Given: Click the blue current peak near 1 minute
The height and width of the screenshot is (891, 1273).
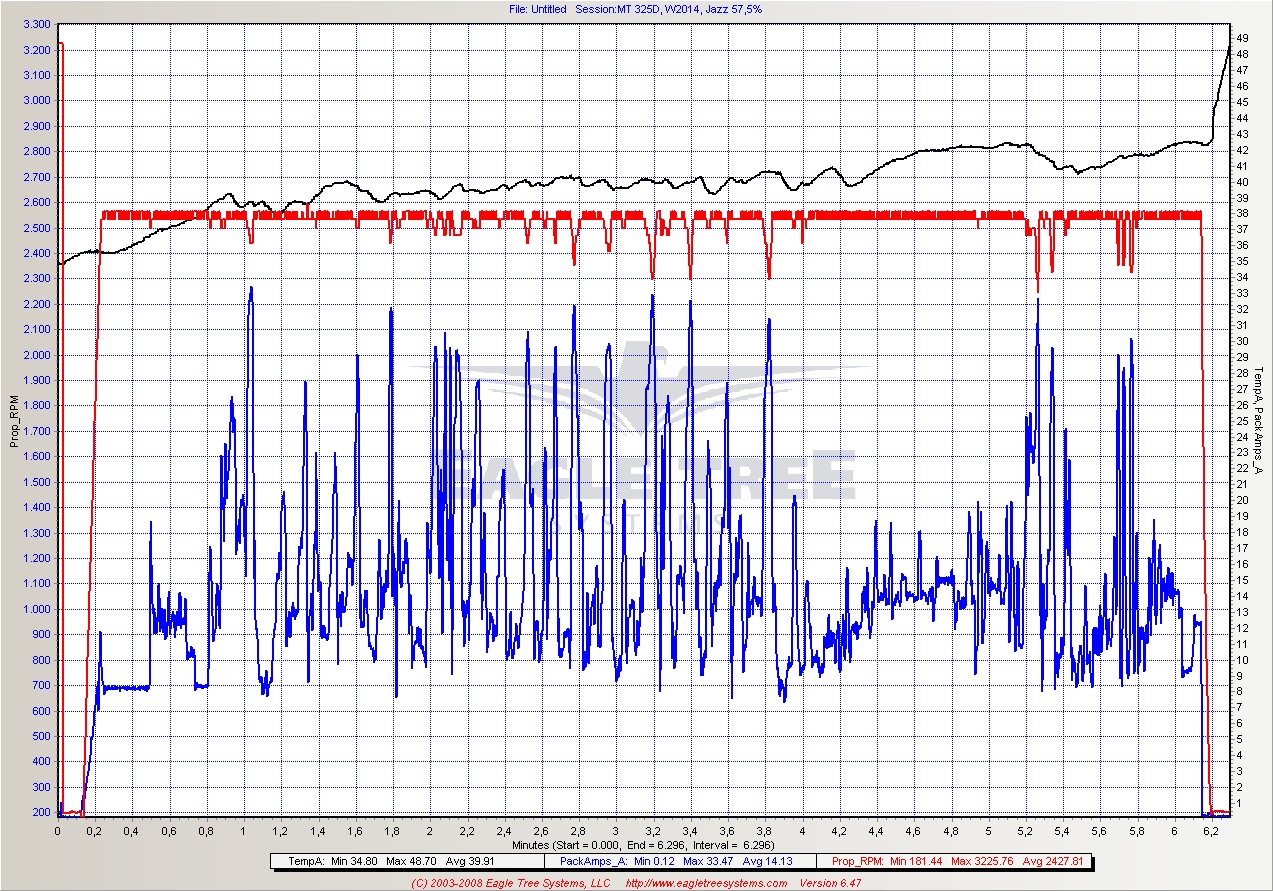Looking at the screenshot, I should [x=251, y=289].
